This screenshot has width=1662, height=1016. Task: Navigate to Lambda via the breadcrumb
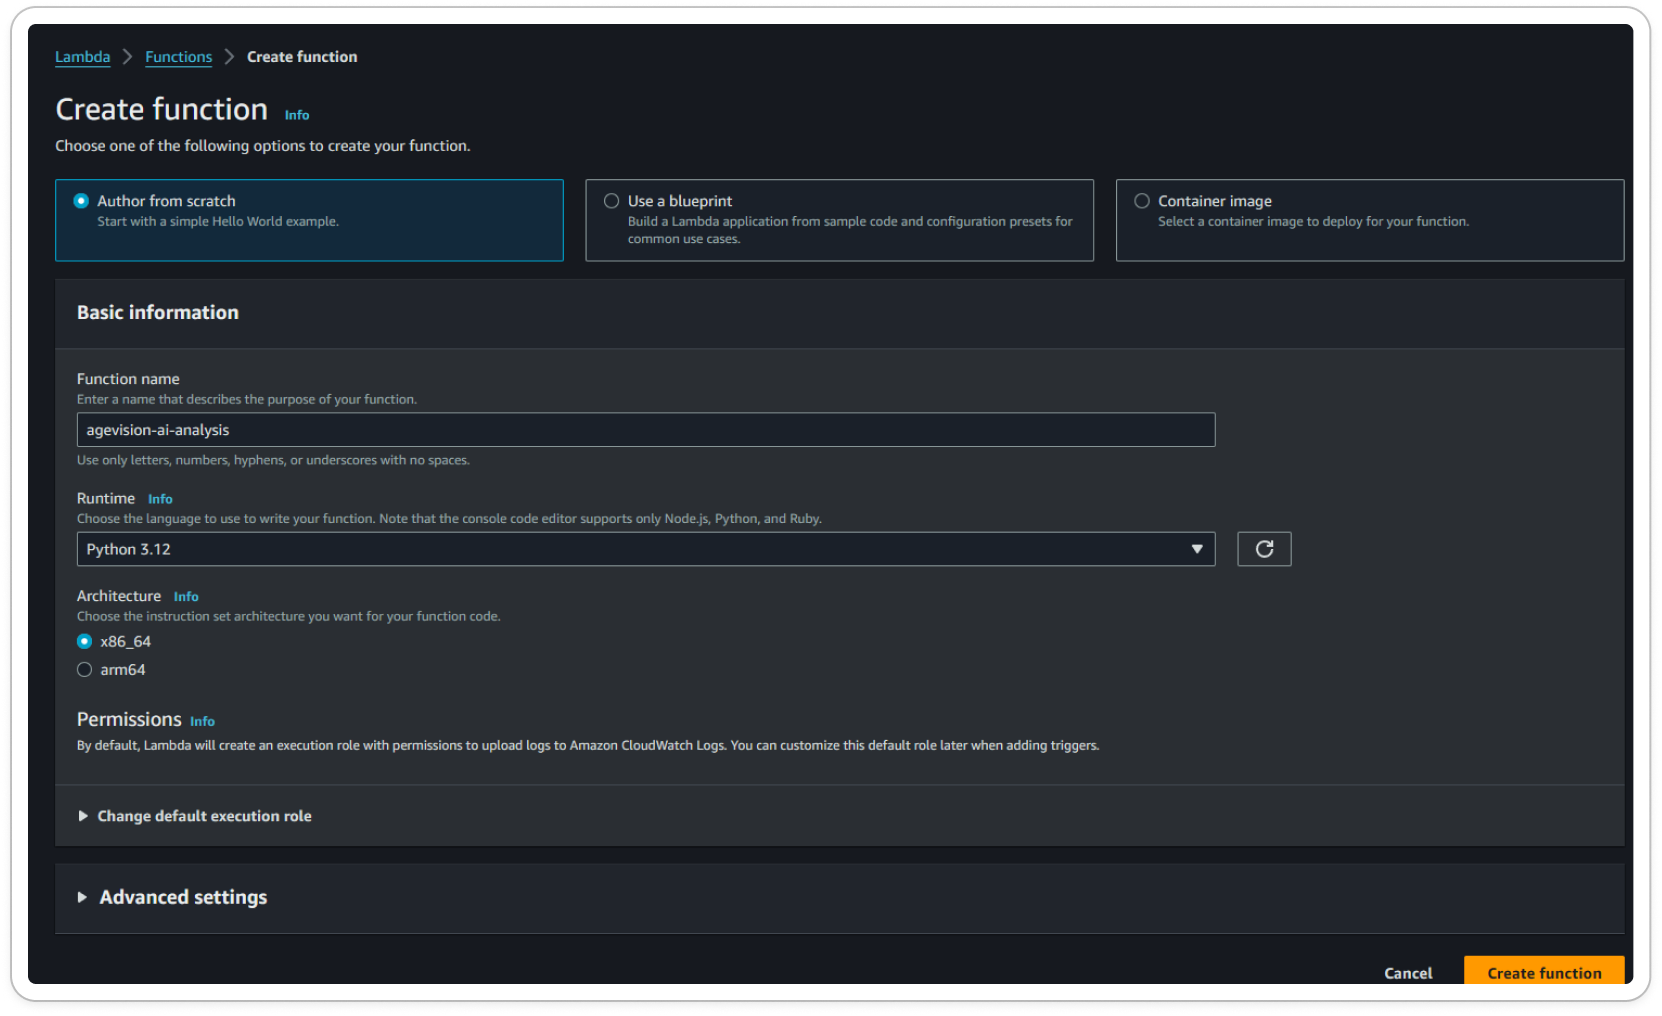tap(82, 56)
